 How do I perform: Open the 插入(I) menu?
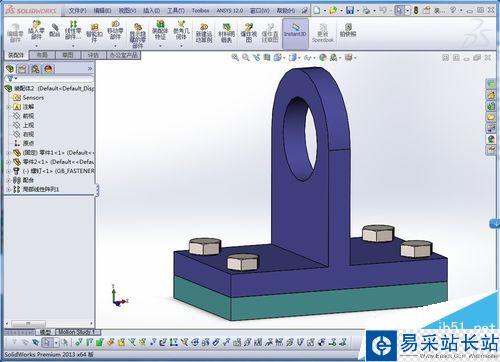(151, 11)
